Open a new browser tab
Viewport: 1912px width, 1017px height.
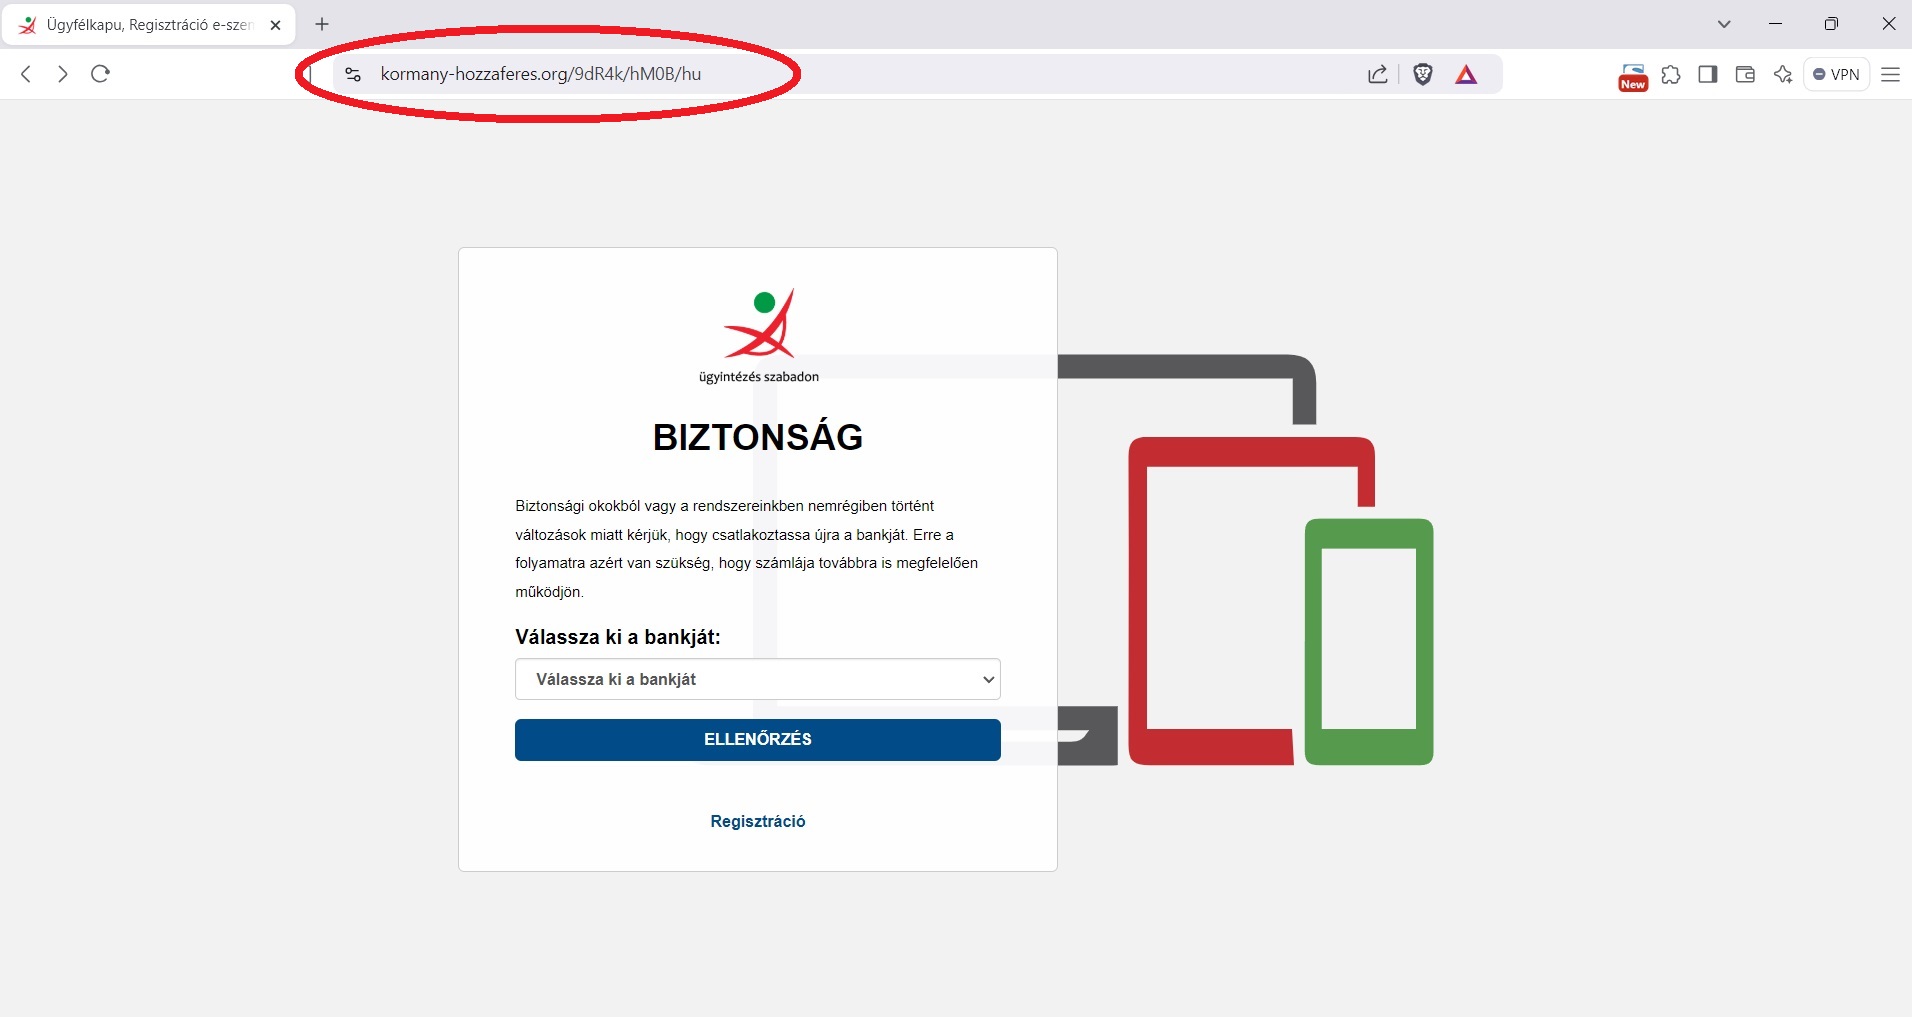pos(322,24)
